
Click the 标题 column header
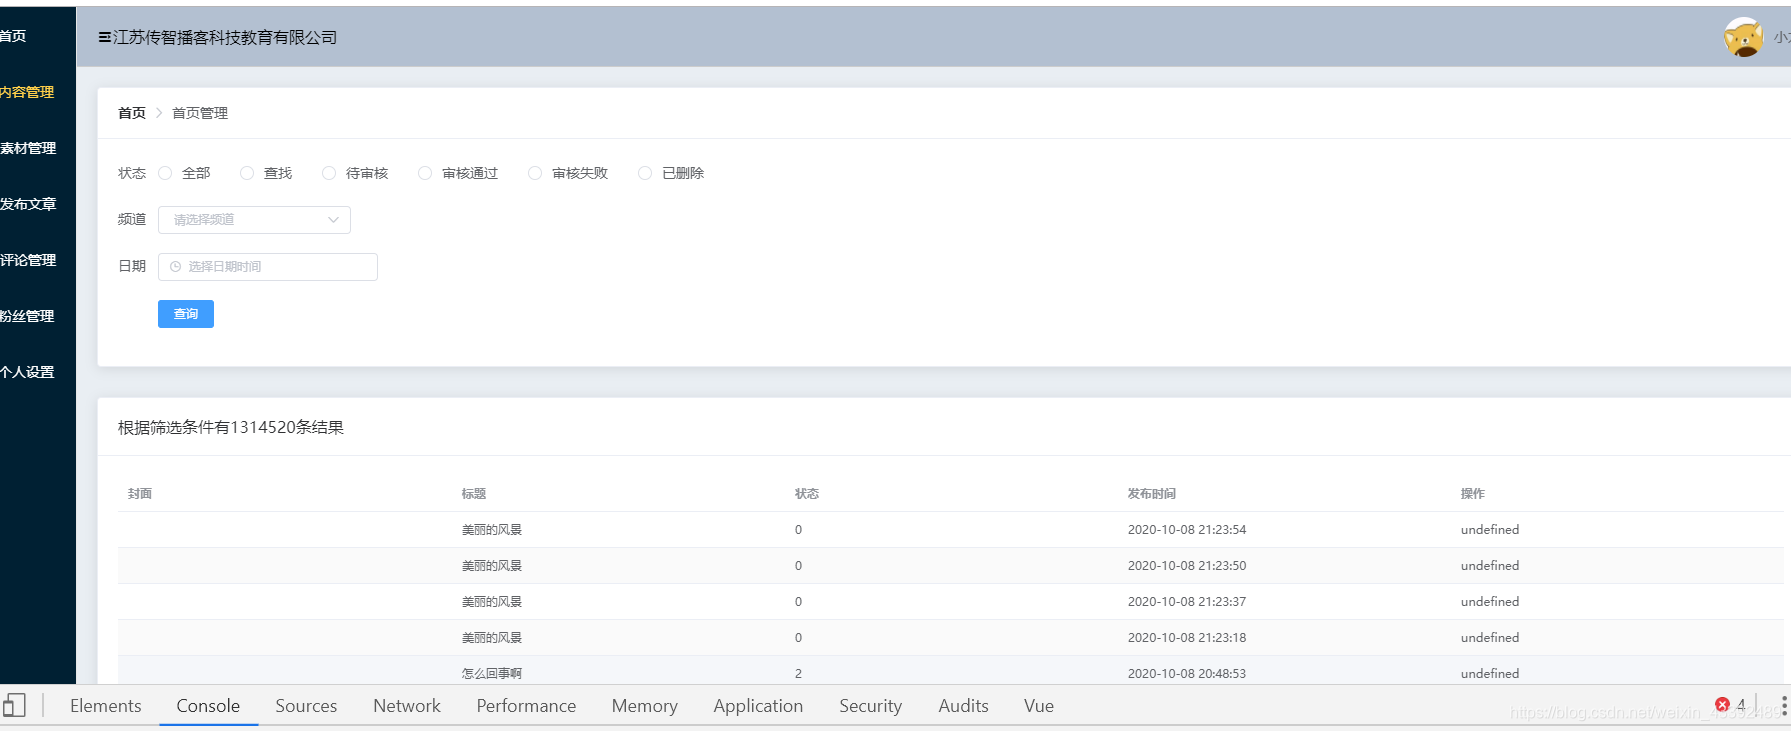(474, 494)
